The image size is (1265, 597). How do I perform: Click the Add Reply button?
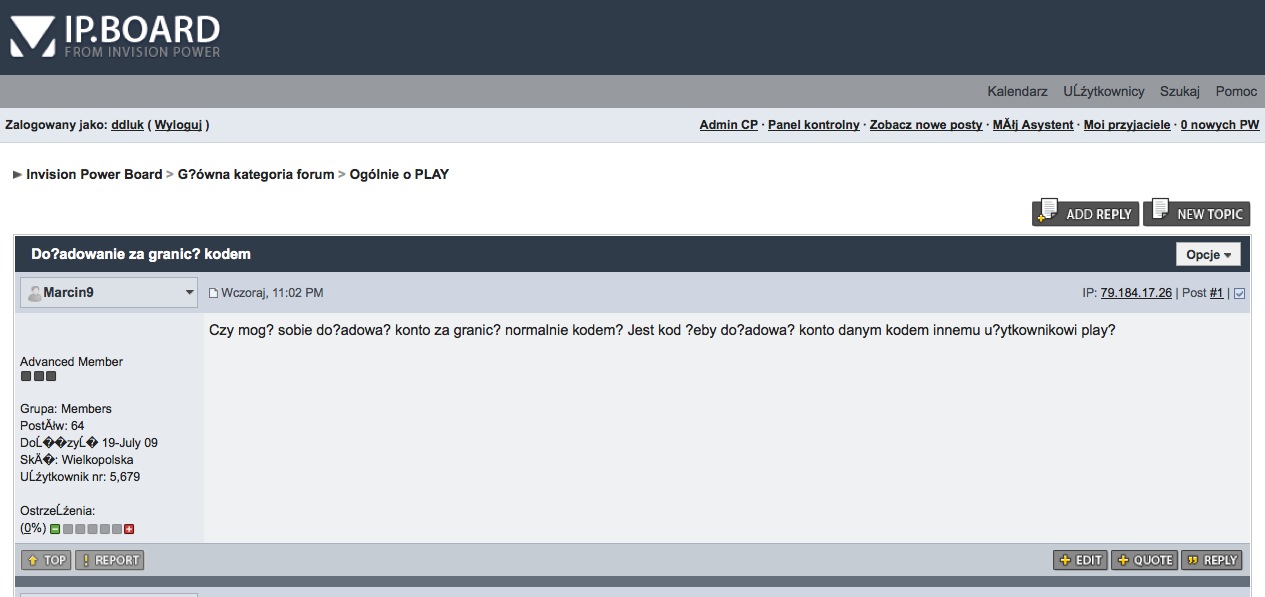pos(1085,213)
